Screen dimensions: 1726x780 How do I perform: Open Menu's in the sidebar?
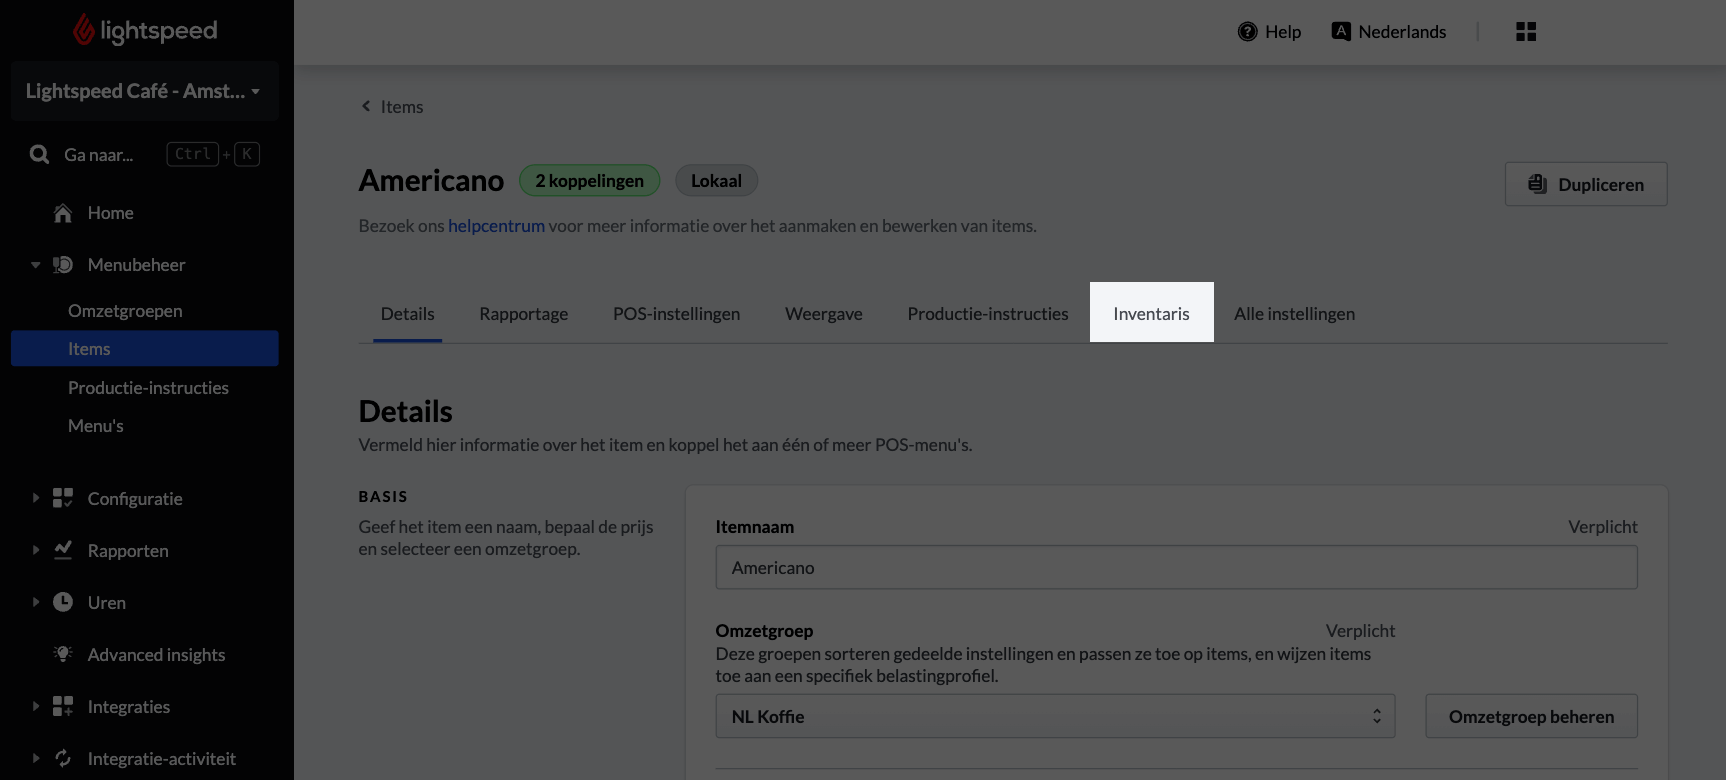(x=96, y=426)
